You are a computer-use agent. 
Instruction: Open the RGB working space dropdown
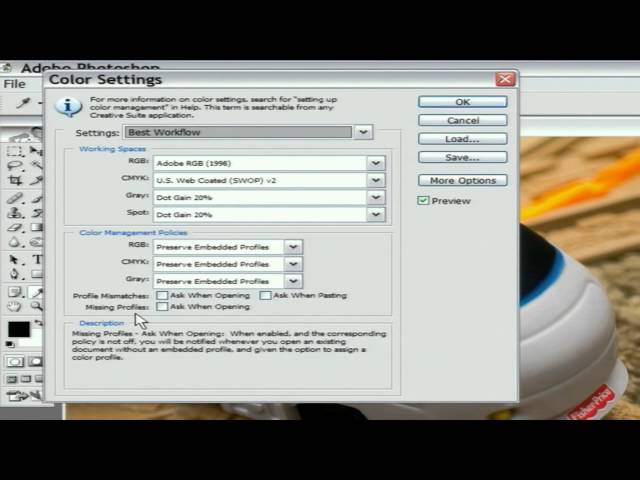pos(376,163)
